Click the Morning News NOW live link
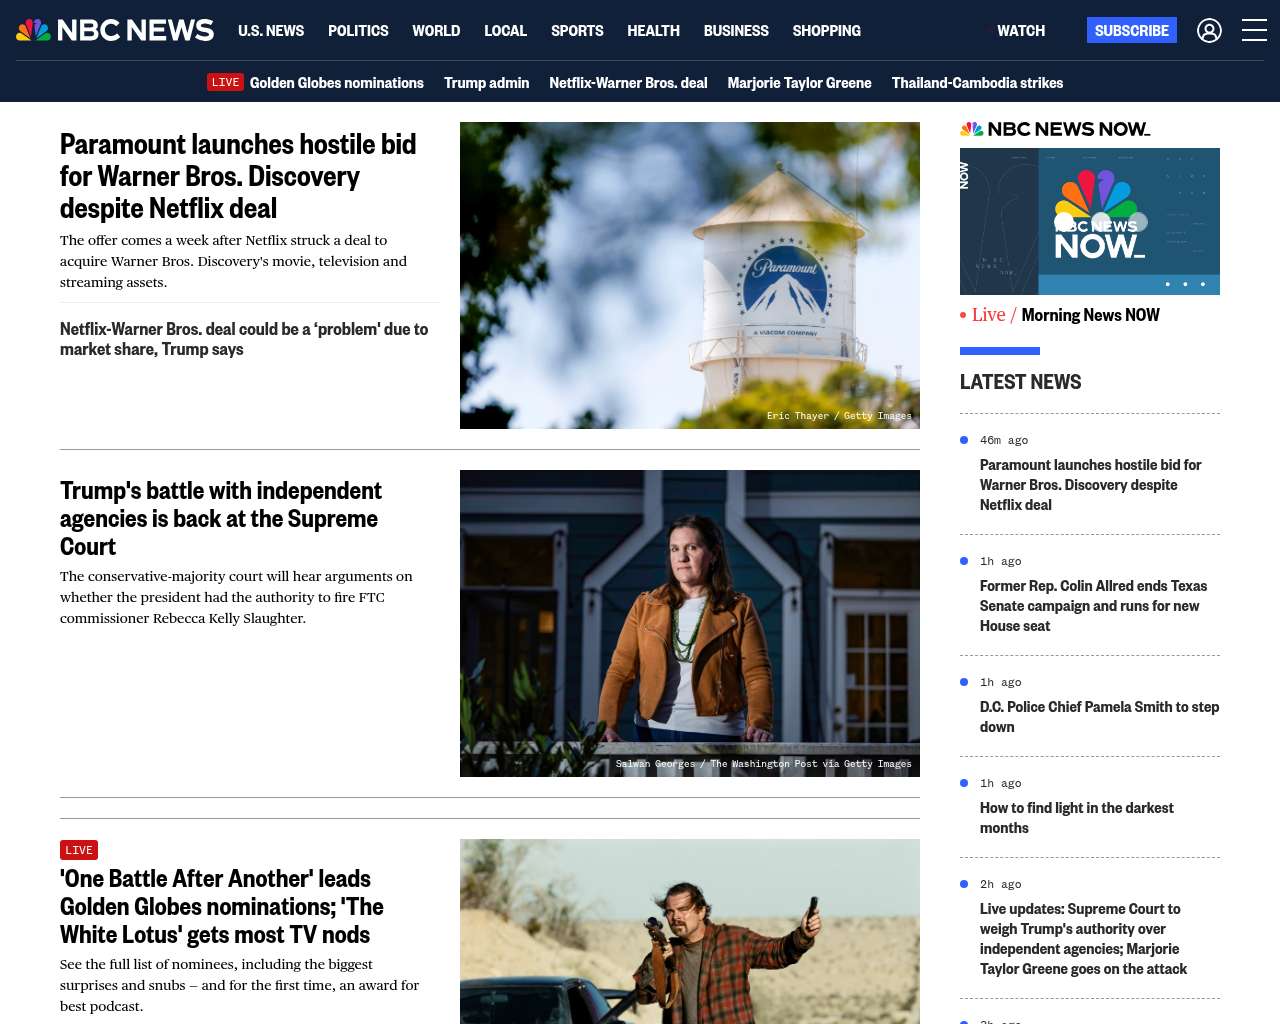Screen dimensions: 1280x1024 click(x=1090, y=315)
